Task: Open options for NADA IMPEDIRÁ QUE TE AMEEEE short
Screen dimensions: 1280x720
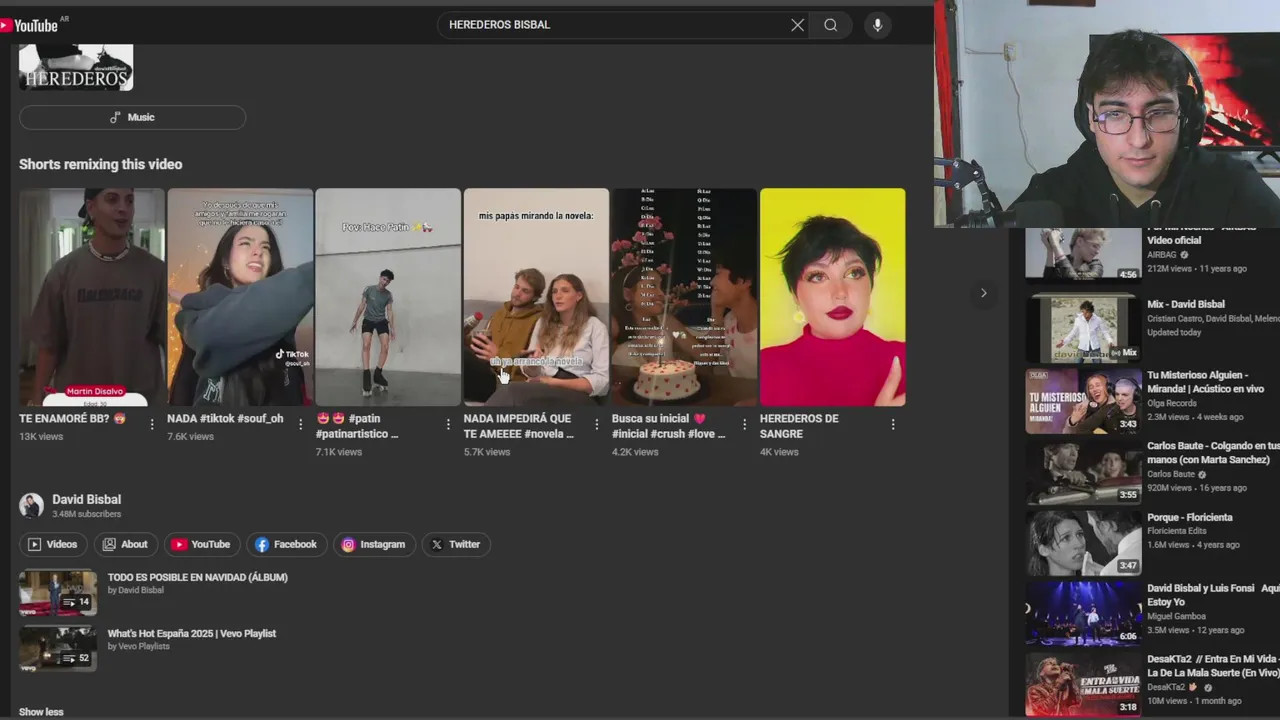Action: [x=596, y=425]
